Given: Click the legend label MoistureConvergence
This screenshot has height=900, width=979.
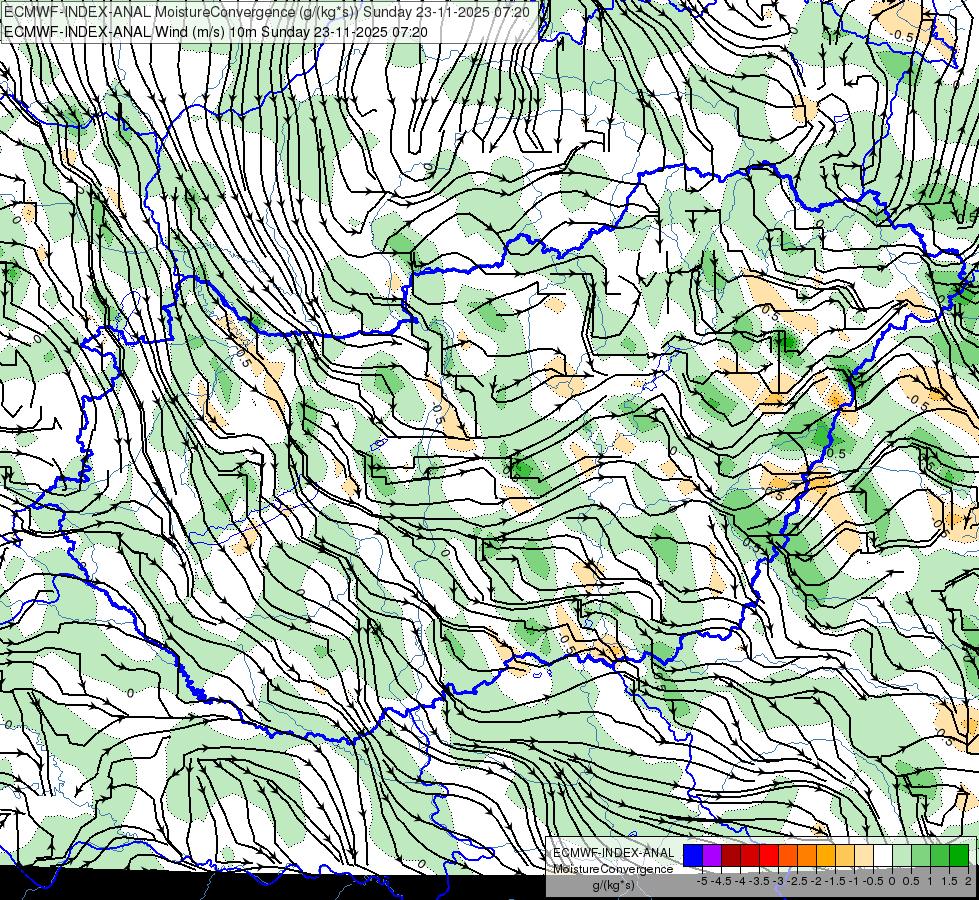Looking at the screenshot, I should coord(613,869).
